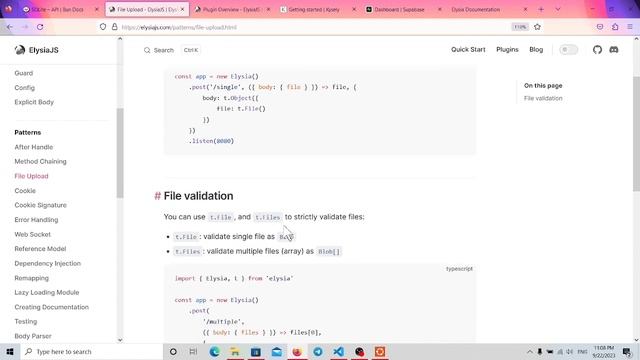640x360 pixels.
Task: Open the shield tracking protection icon
Action: click(x=103, y=27)
